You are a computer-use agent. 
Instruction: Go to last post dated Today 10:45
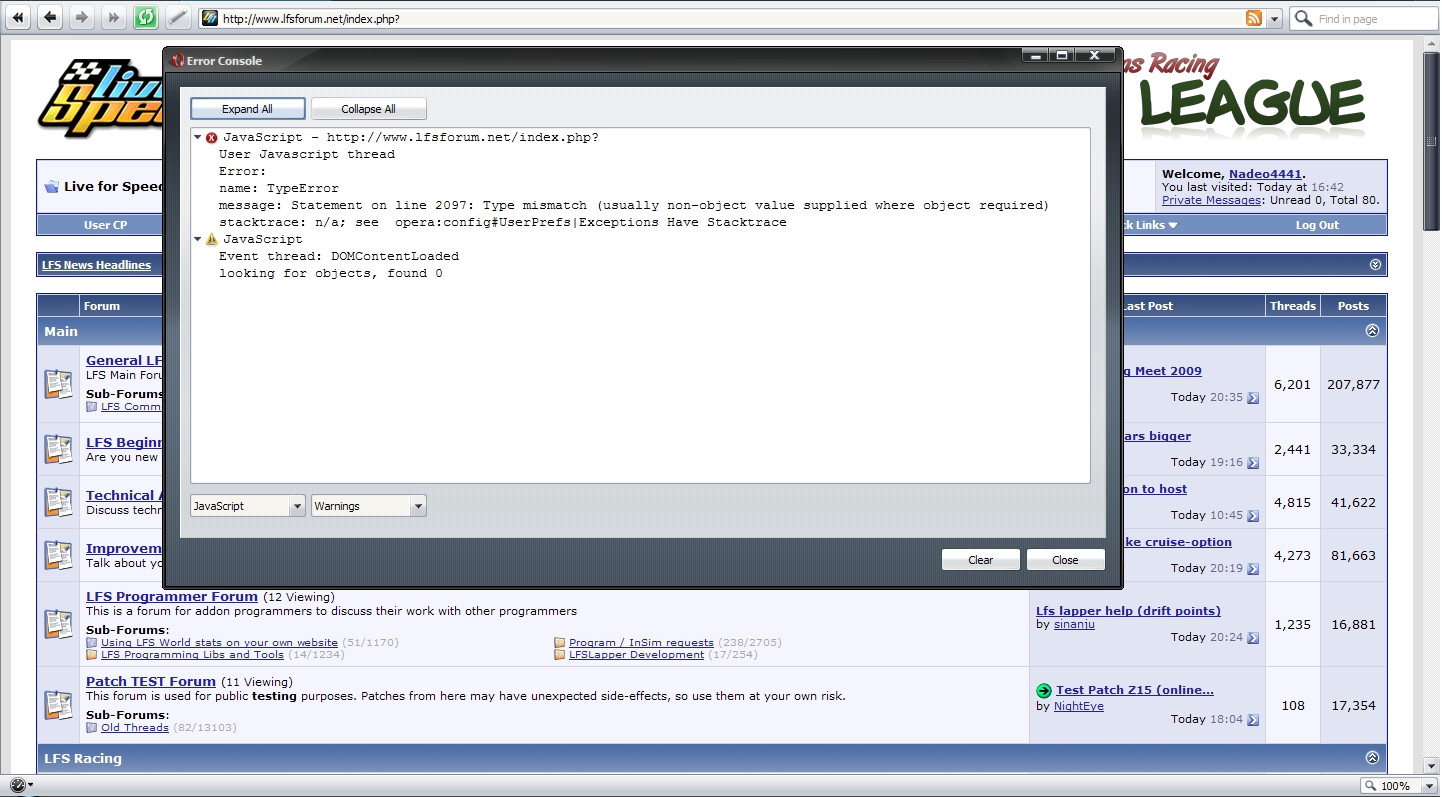1253,516
